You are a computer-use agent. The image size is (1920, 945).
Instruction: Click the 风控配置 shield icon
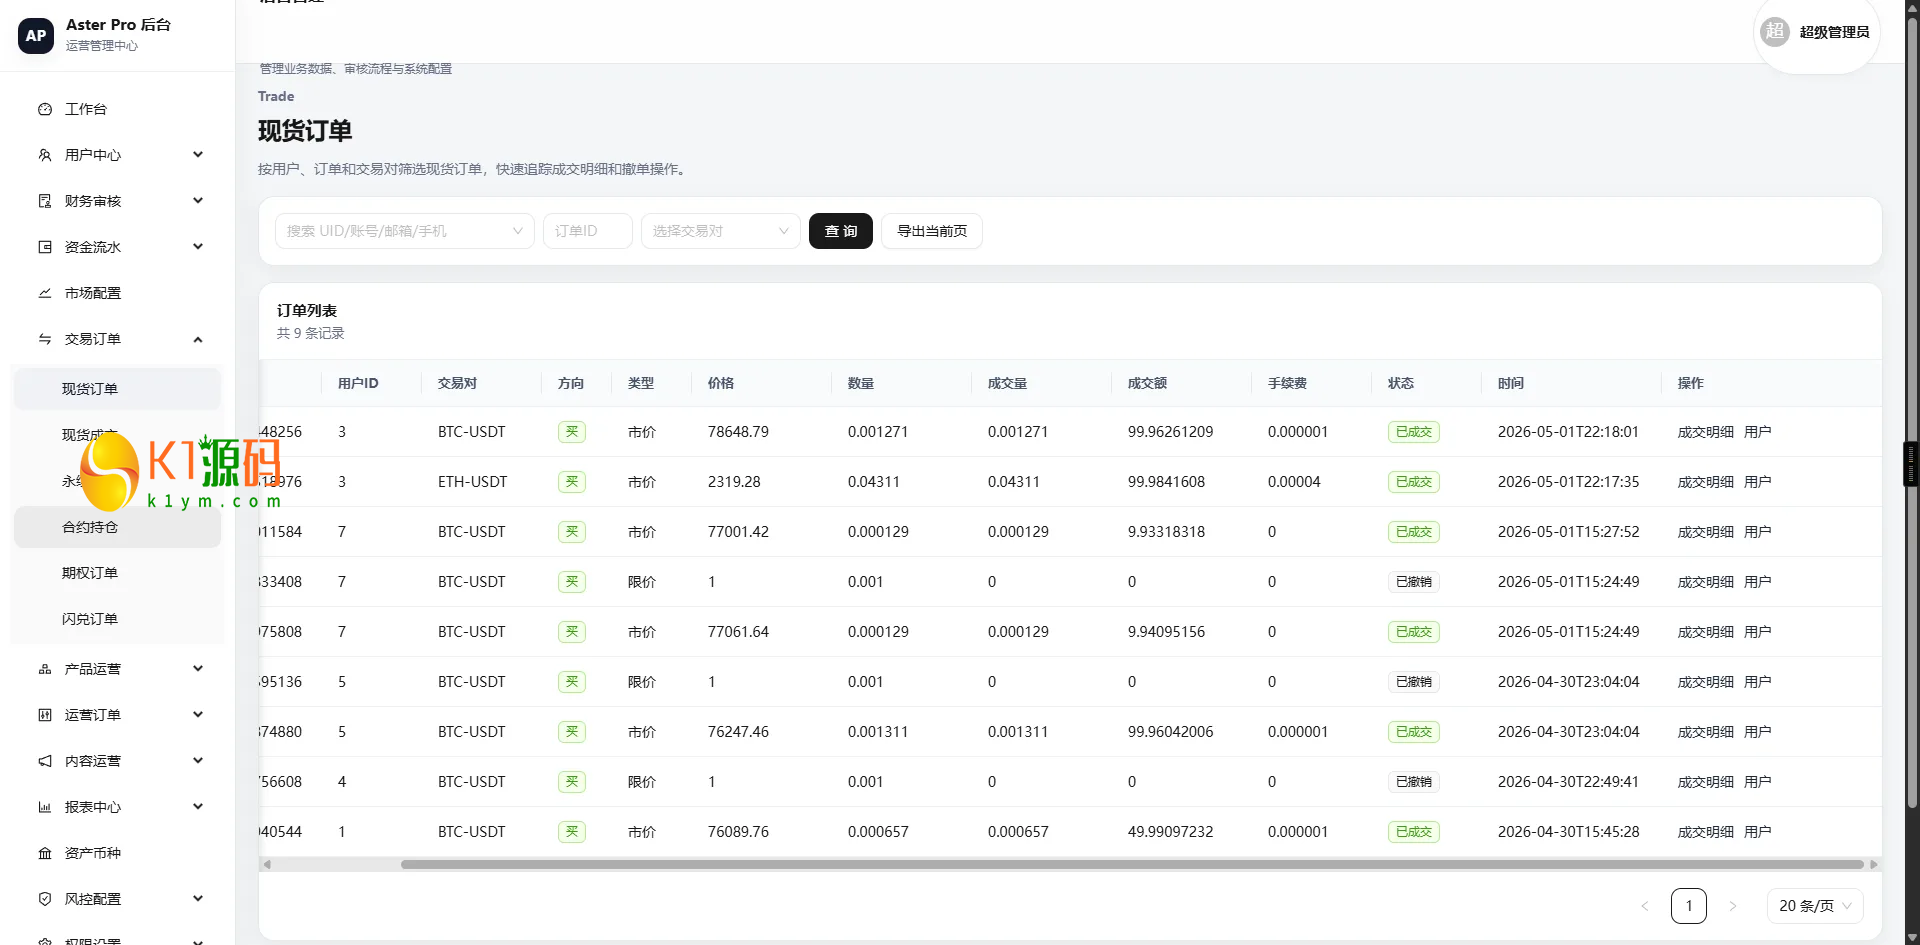pyautogui.click(x=45, y=899)
